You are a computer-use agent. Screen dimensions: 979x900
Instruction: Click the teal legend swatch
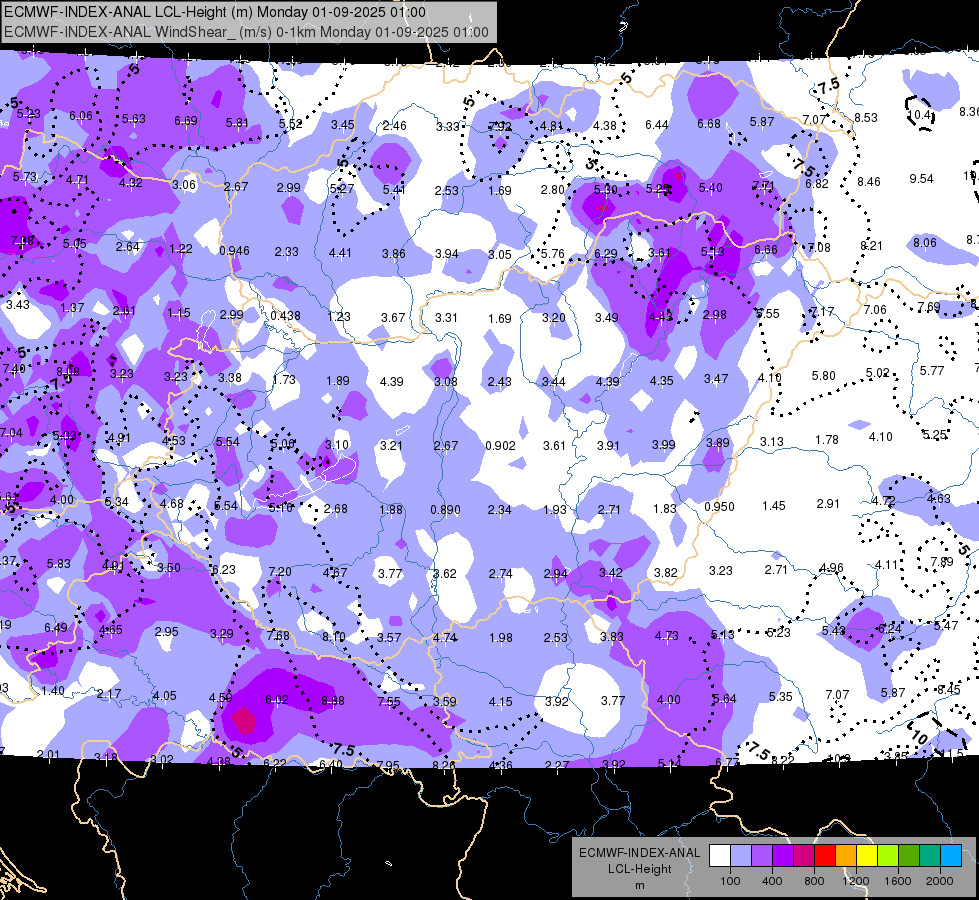click(x=930, y=855)
